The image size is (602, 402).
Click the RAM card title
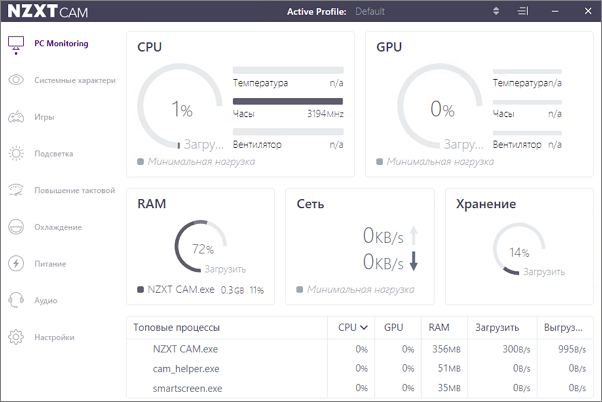pyautogui.click(x=152, y=203)
